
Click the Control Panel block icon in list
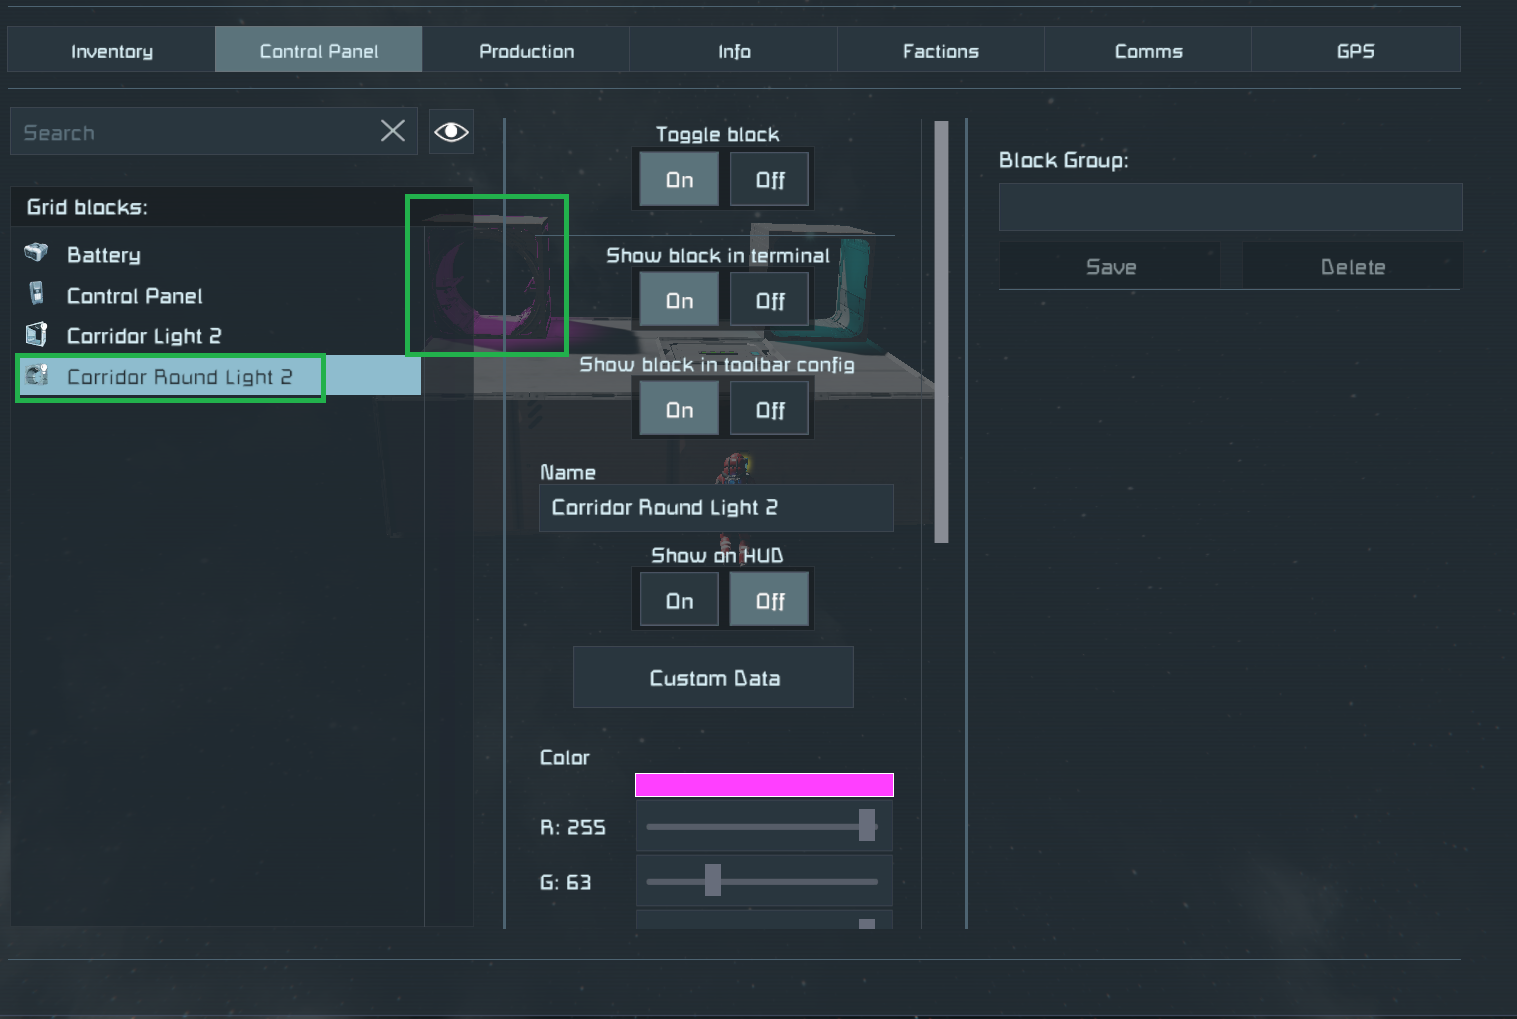click(x=37, y=293)
